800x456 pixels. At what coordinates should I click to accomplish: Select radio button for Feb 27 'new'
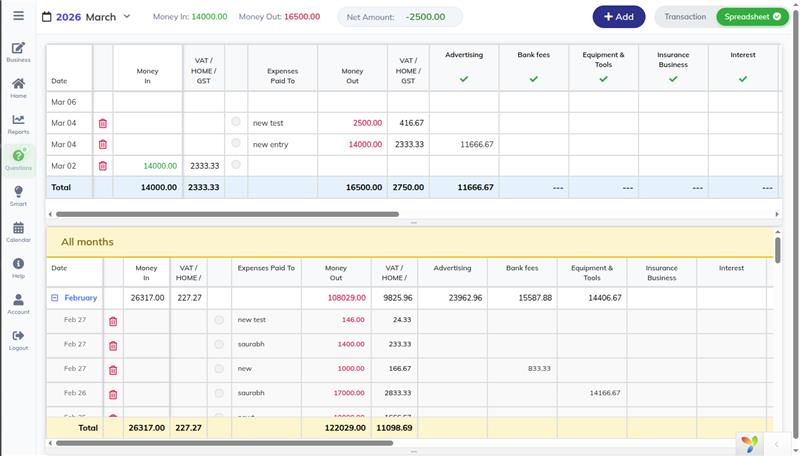tap(219, 369)
